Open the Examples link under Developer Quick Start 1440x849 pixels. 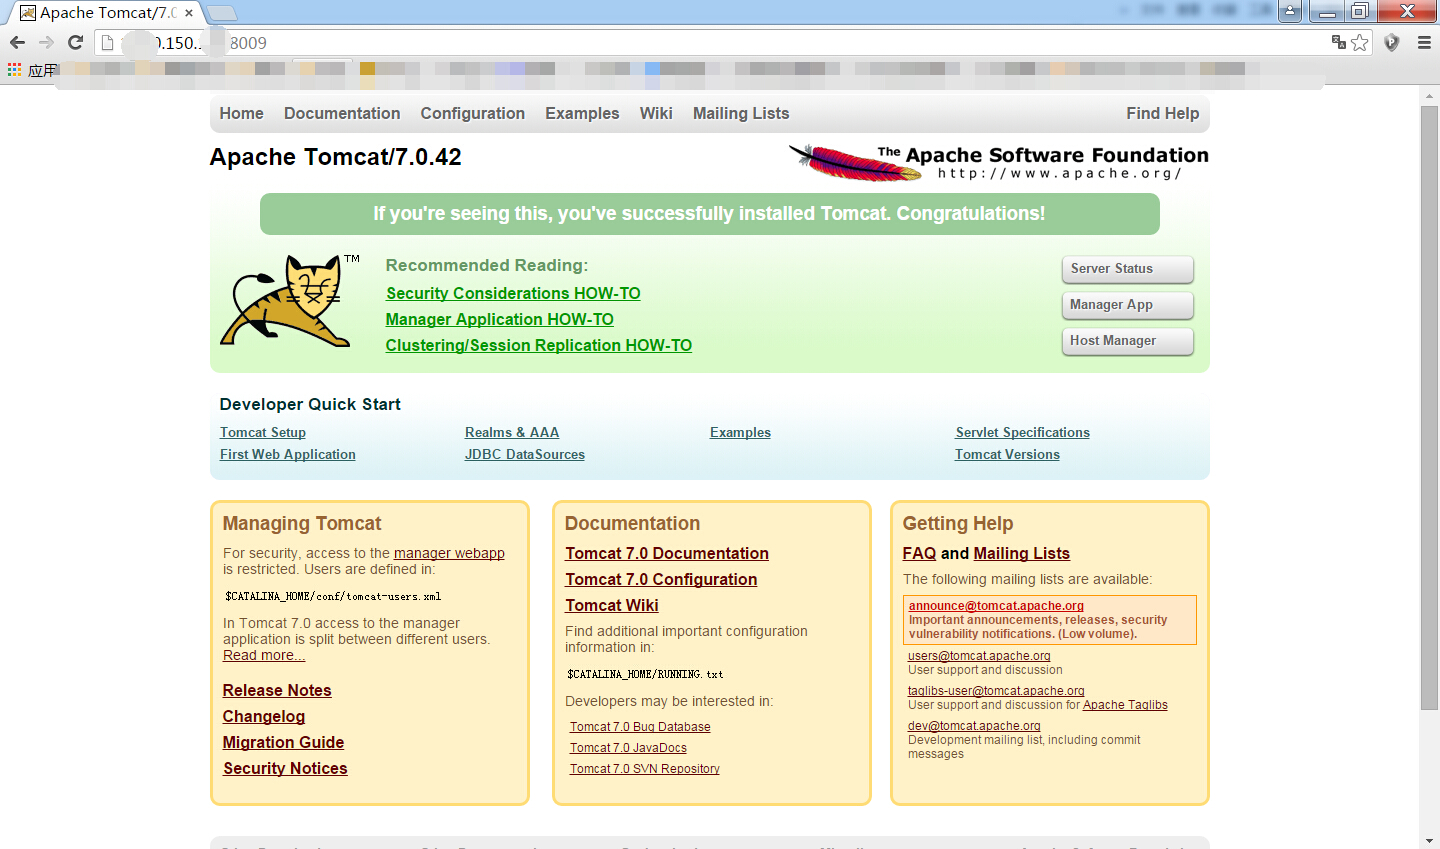[x=740, y=432]
